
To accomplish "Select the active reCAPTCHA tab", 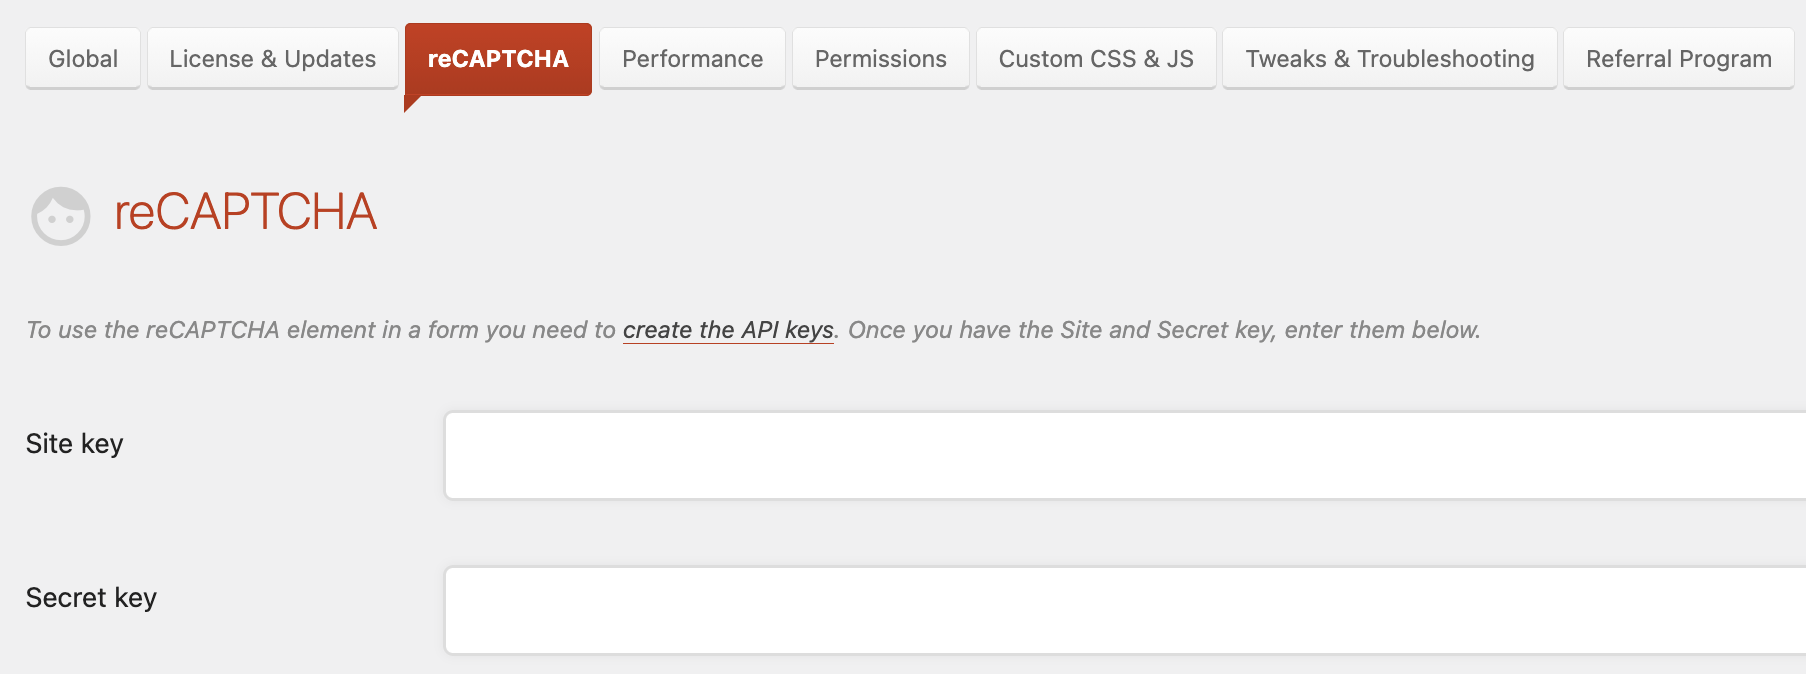I will [x=498, y=59].
